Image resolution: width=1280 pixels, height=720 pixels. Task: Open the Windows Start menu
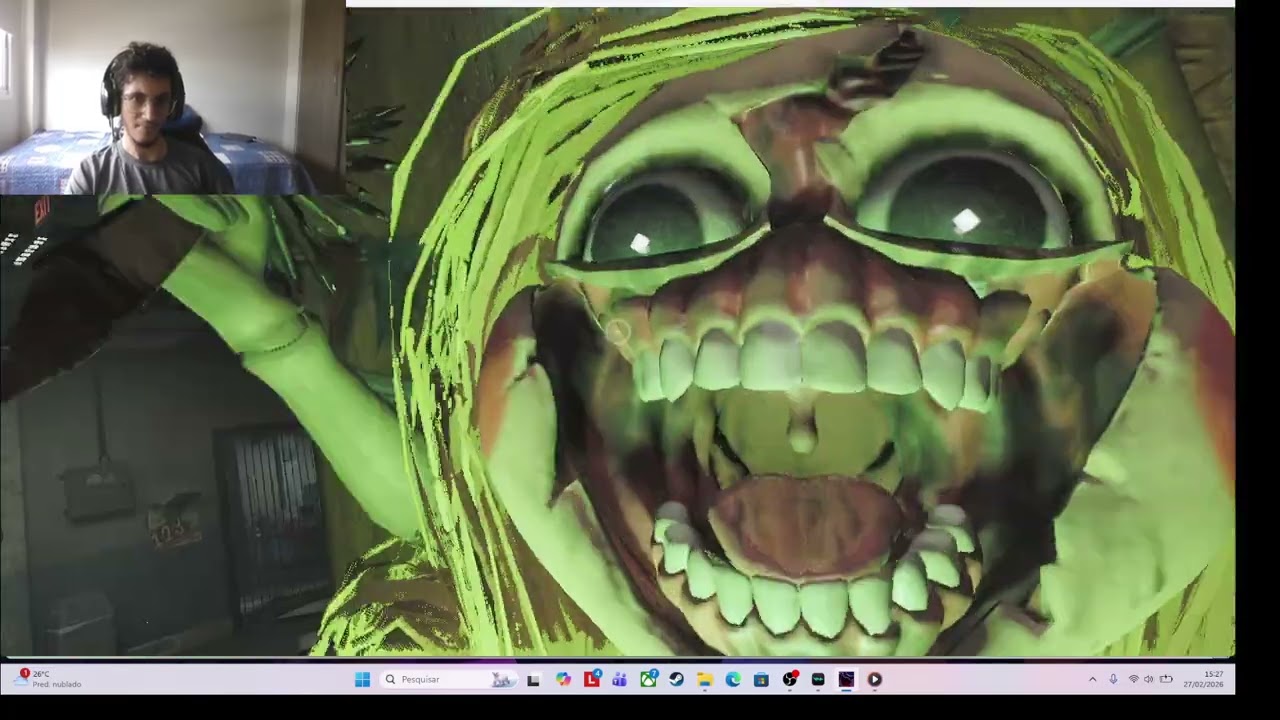(362, 679)
